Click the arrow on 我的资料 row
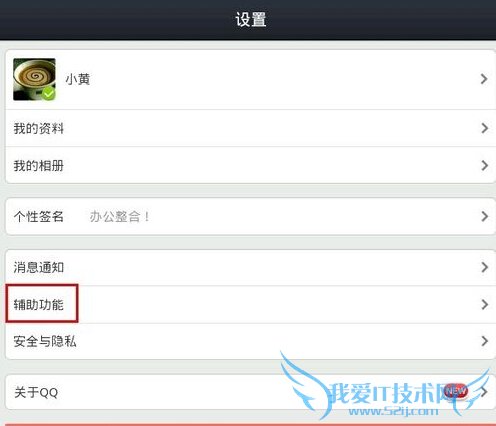496x426 pixels. click(485, 128)
